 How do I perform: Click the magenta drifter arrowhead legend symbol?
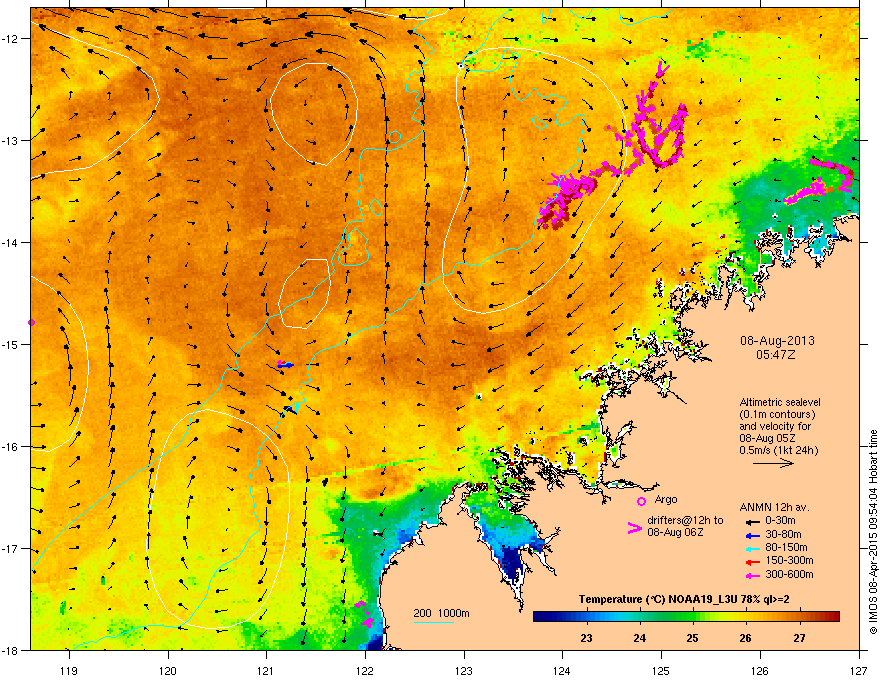635,527
